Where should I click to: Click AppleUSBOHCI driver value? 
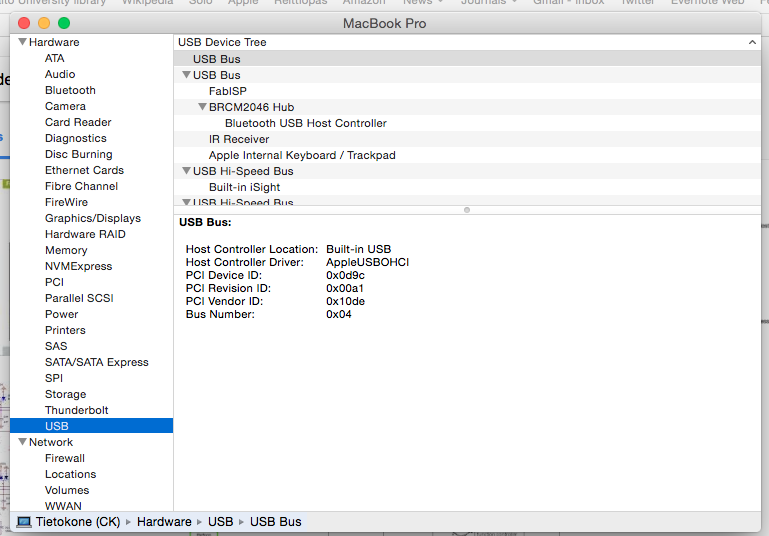point(367,262)
